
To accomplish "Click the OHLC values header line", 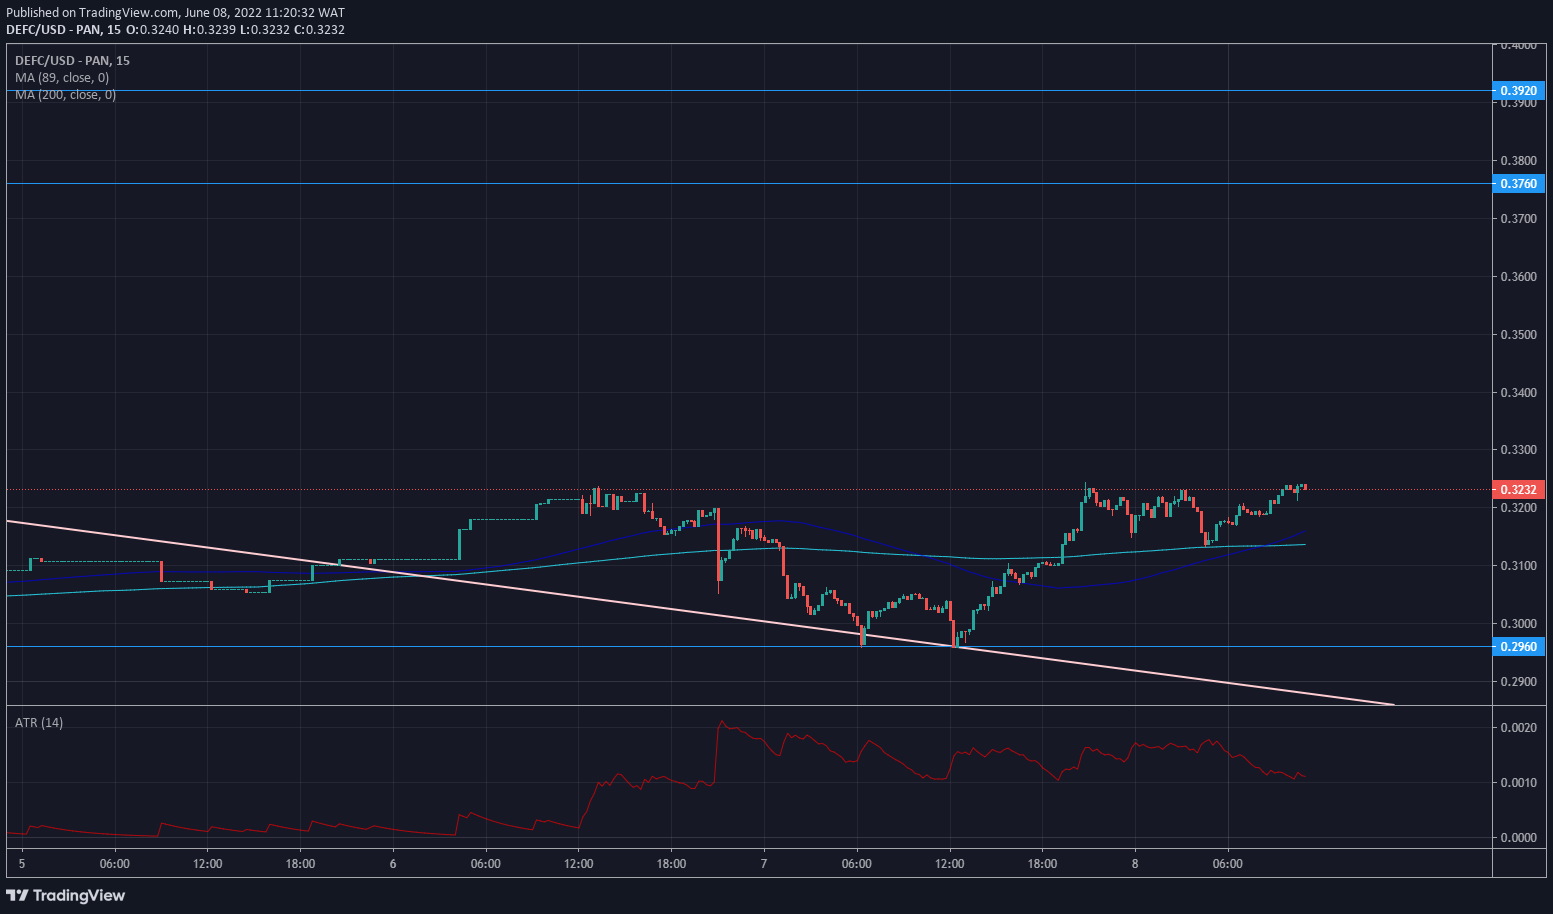I will 176,30.
